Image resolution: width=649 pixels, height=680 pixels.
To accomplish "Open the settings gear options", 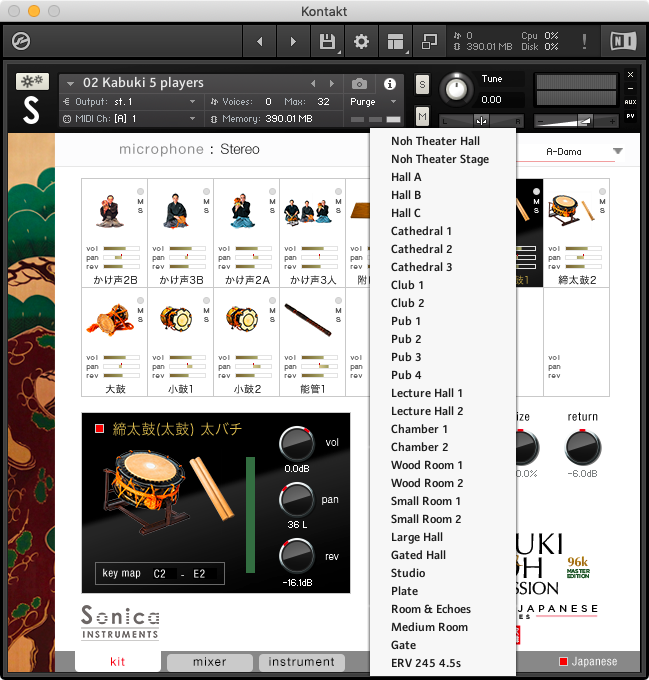I will tap(361, 42).
